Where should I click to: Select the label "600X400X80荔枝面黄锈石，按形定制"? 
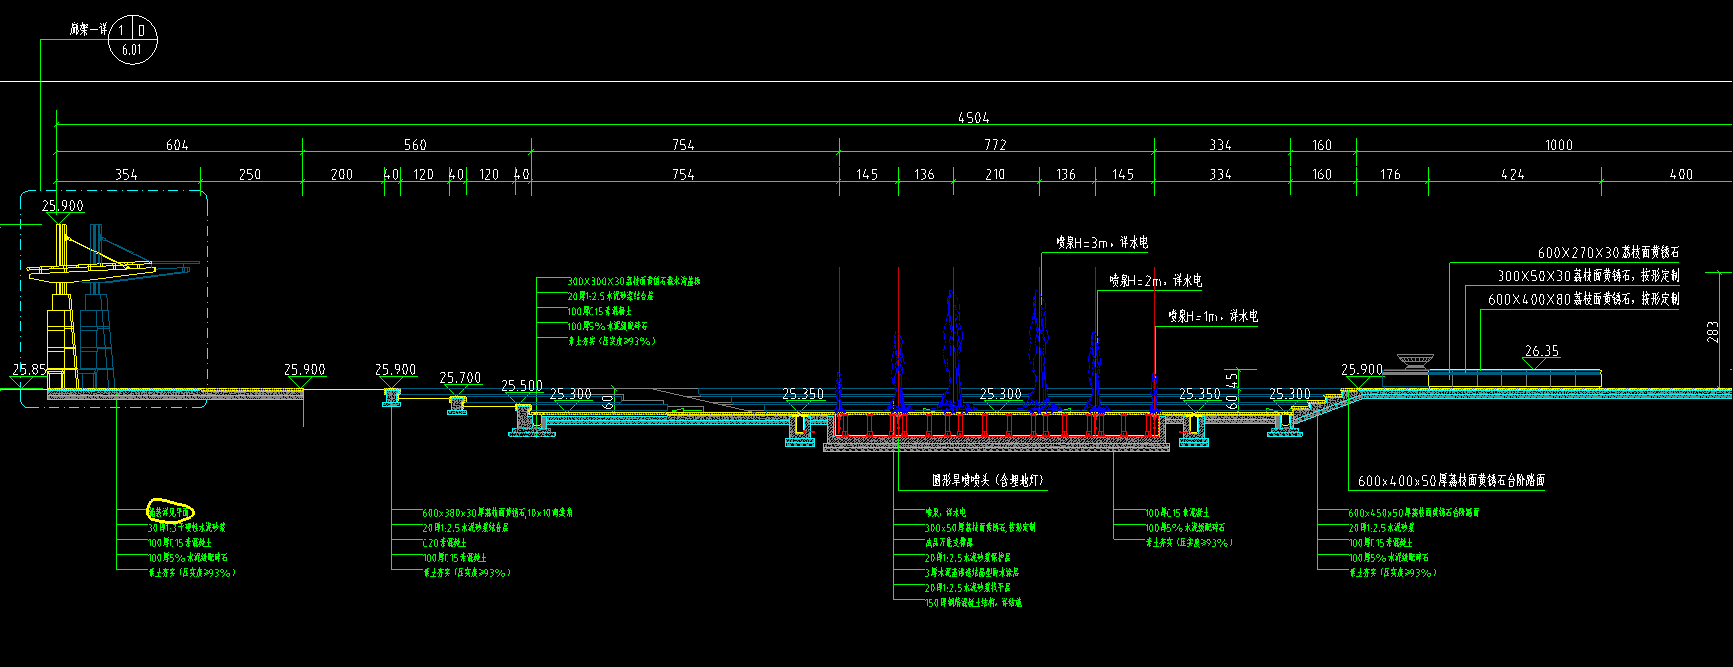1583,299
